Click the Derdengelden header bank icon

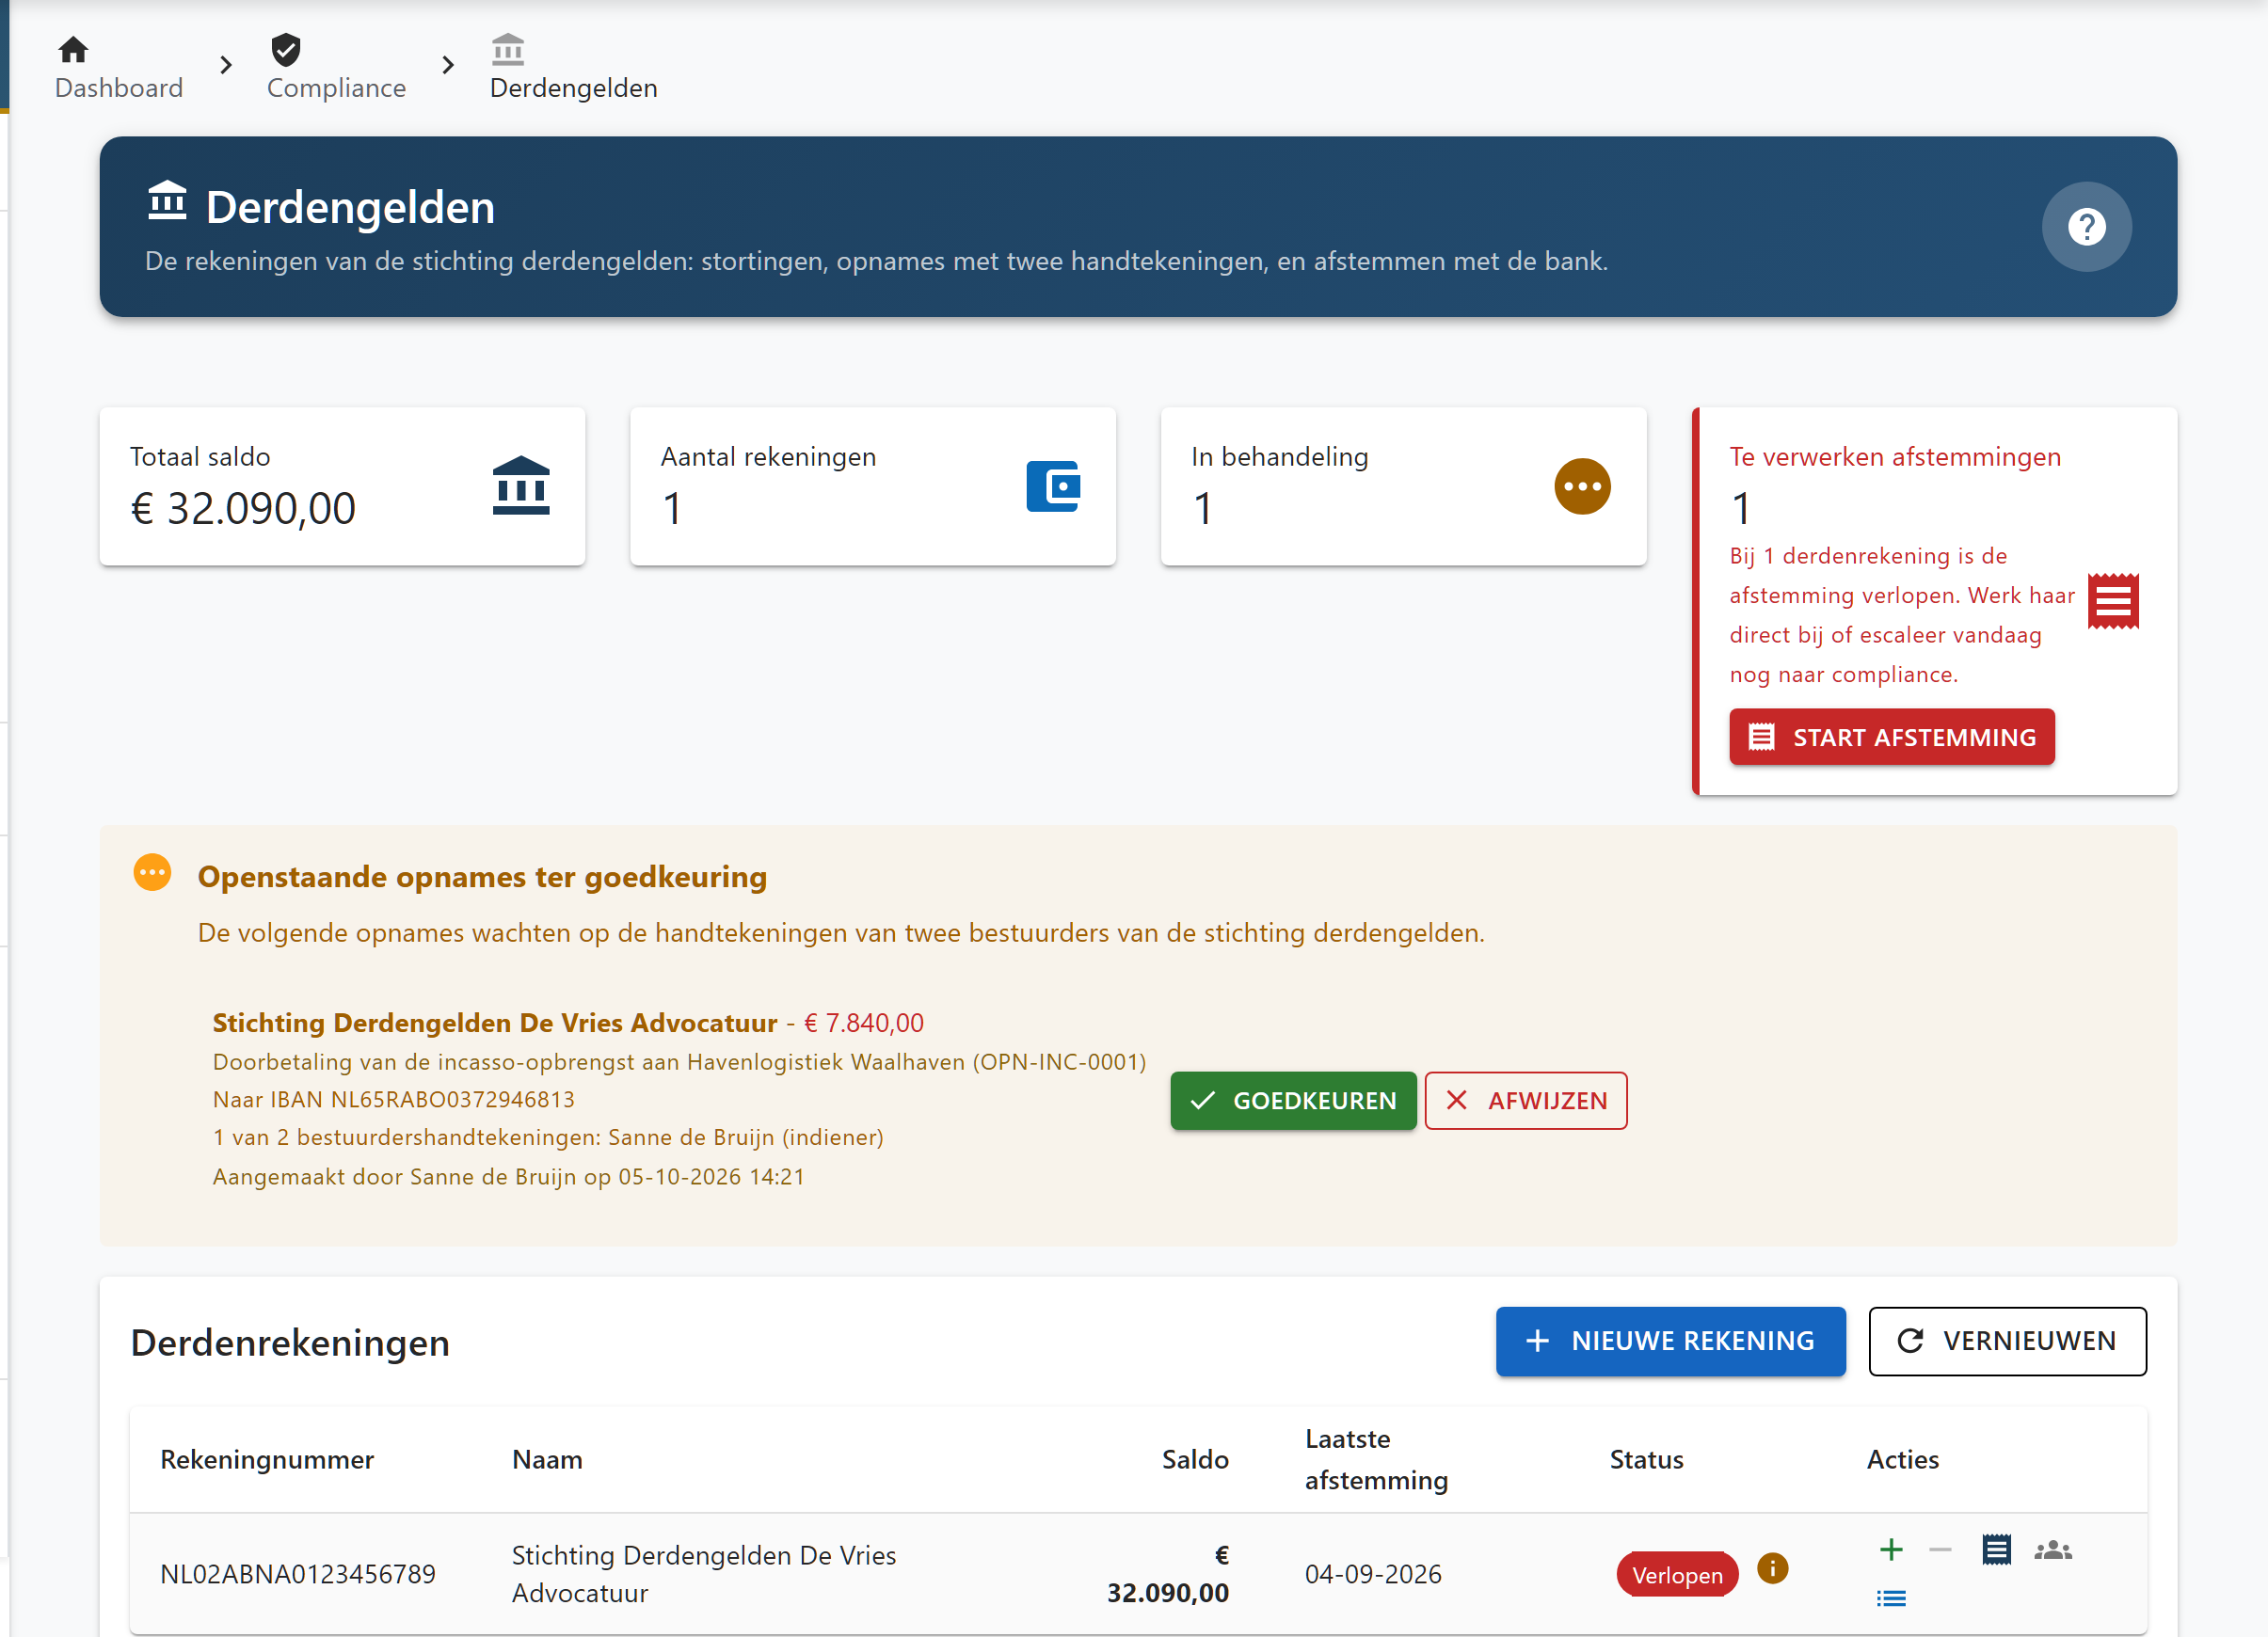(167, 200)
